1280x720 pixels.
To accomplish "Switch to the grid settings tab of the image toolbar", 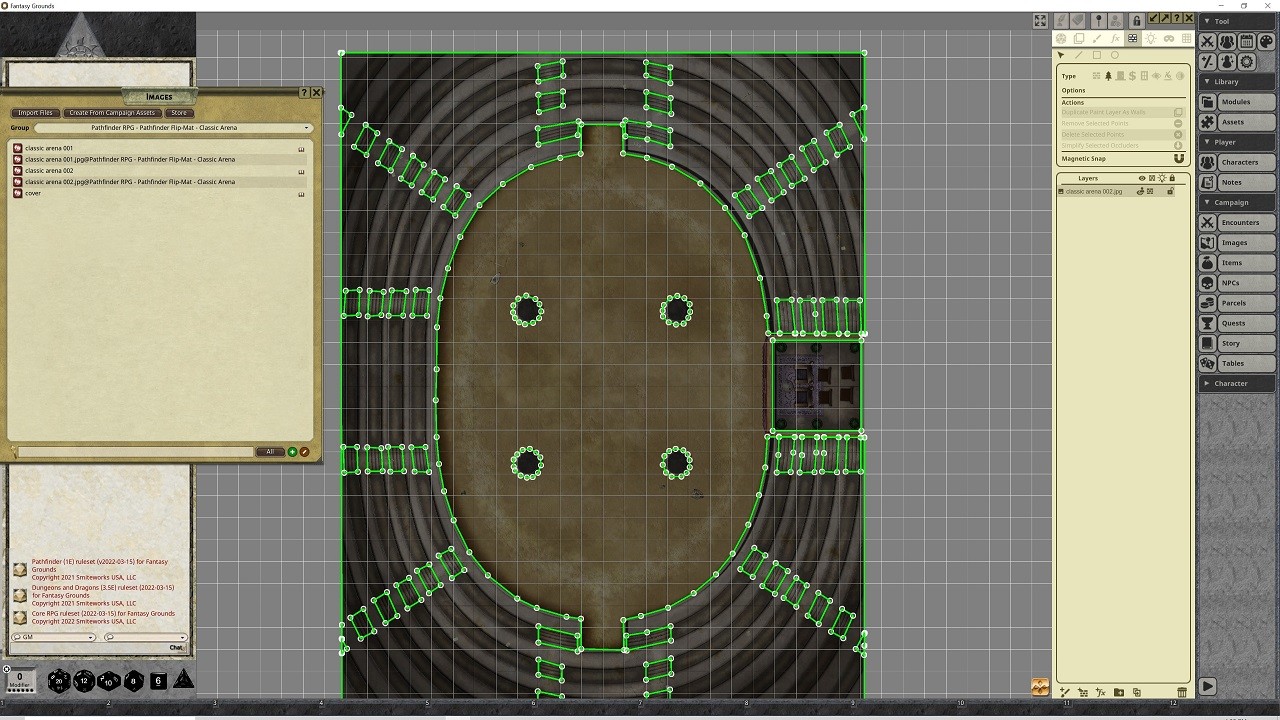I will 1186,39.
